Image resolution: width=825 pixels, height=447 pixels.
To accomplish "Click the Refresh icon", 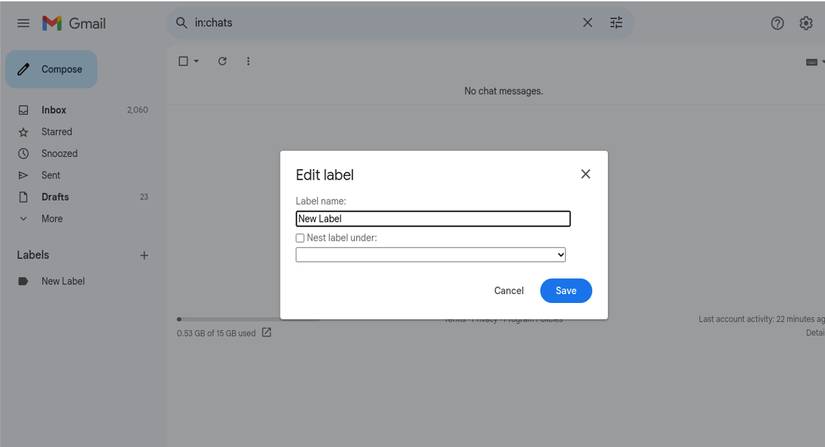I will [x=222, y=61].
